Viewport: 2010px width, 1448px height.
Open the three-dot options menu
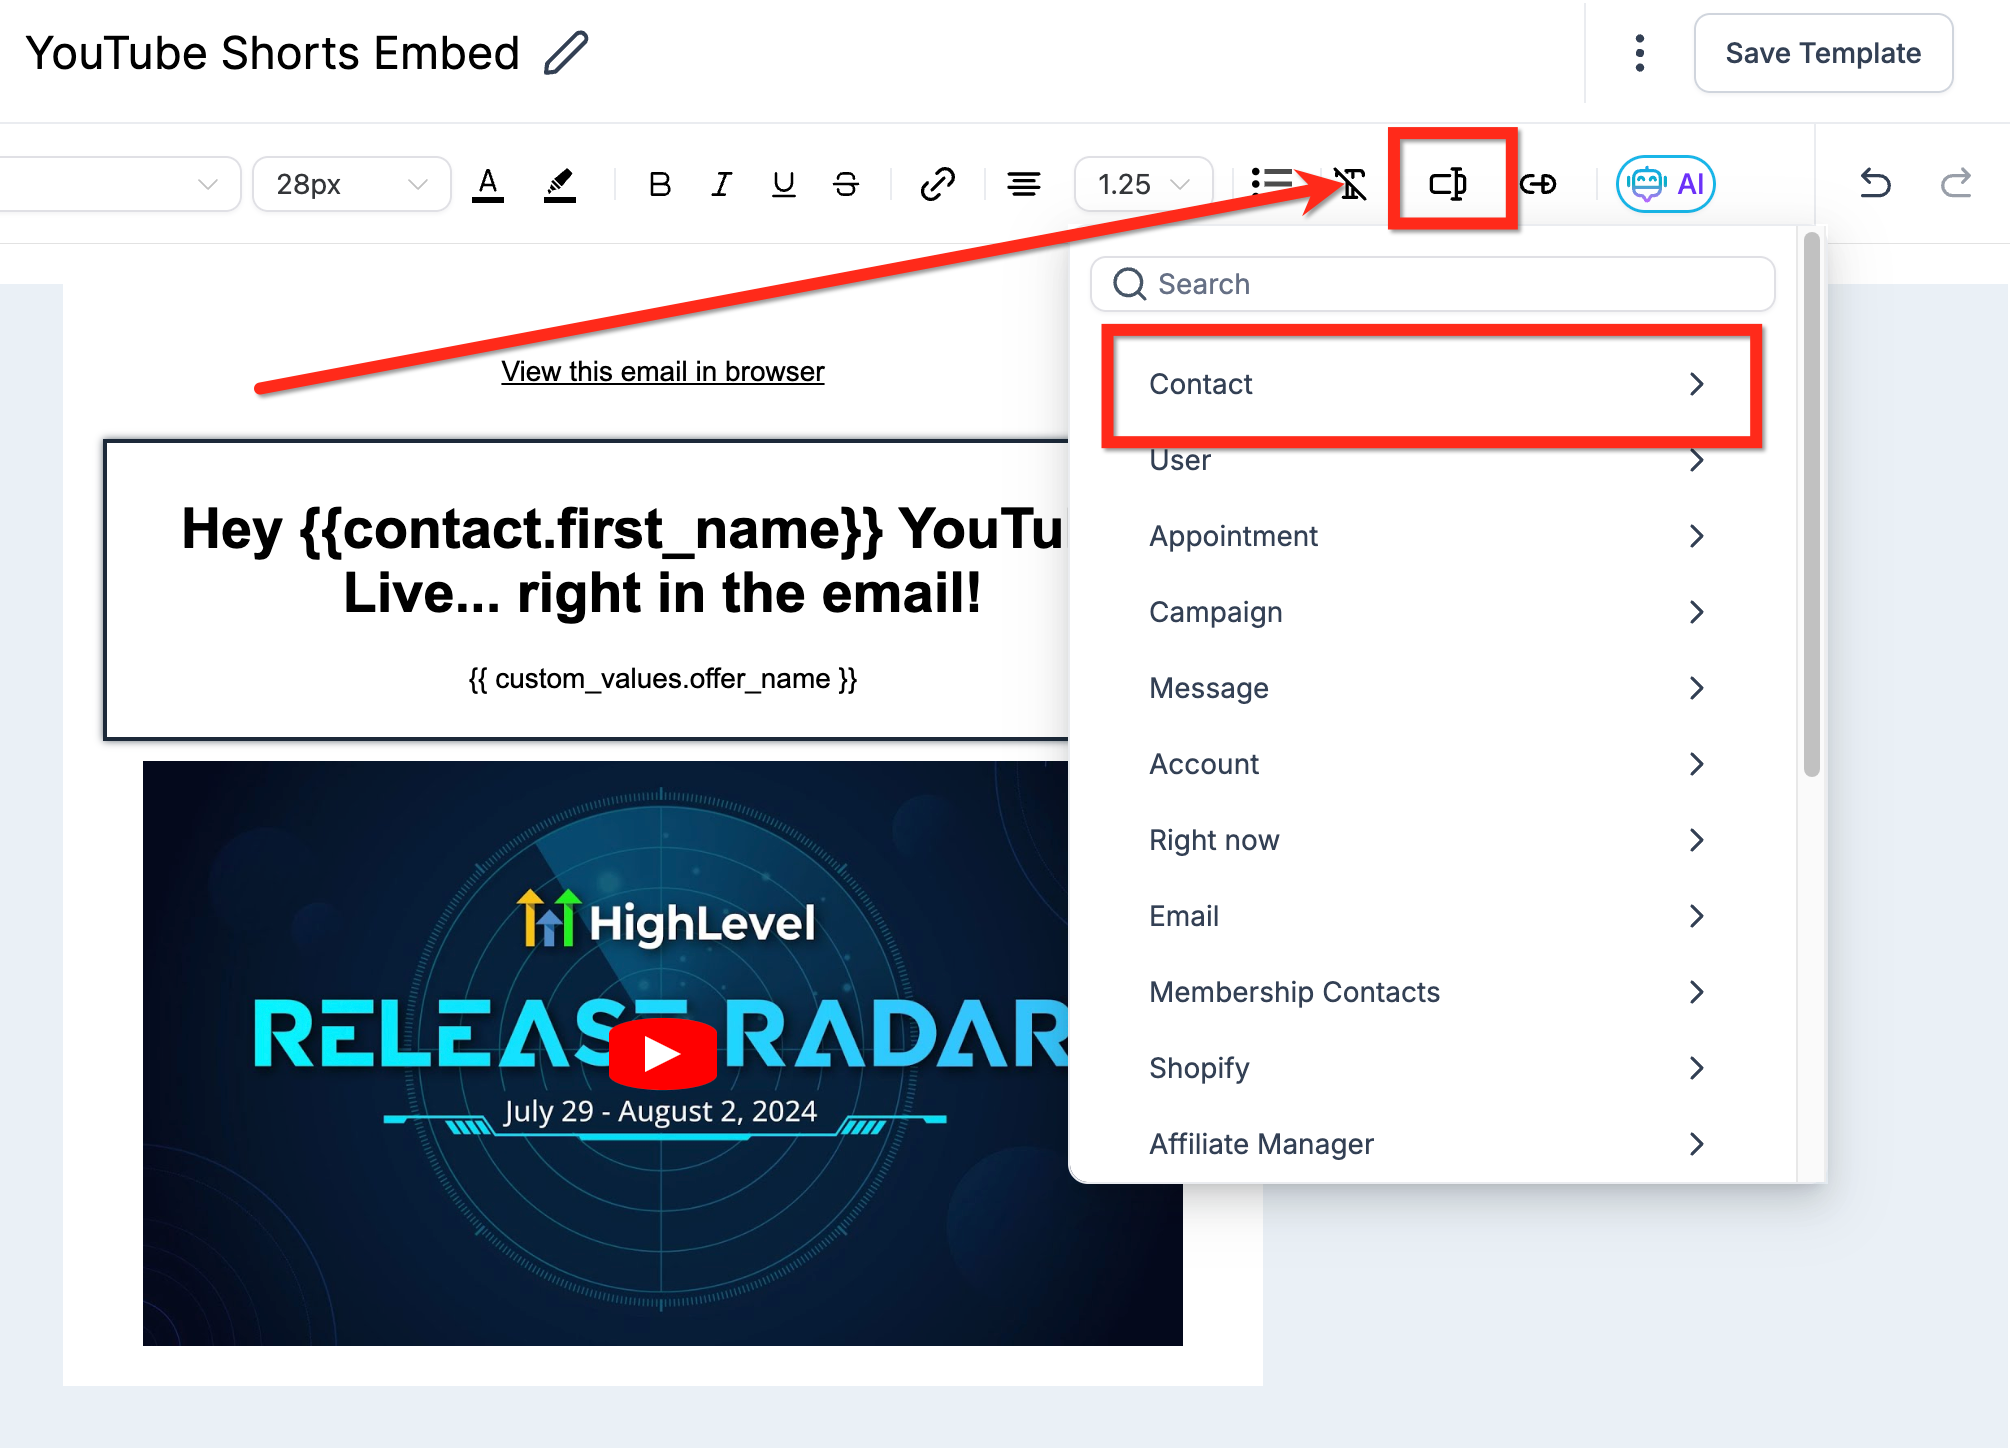(x=1640, y=53)
